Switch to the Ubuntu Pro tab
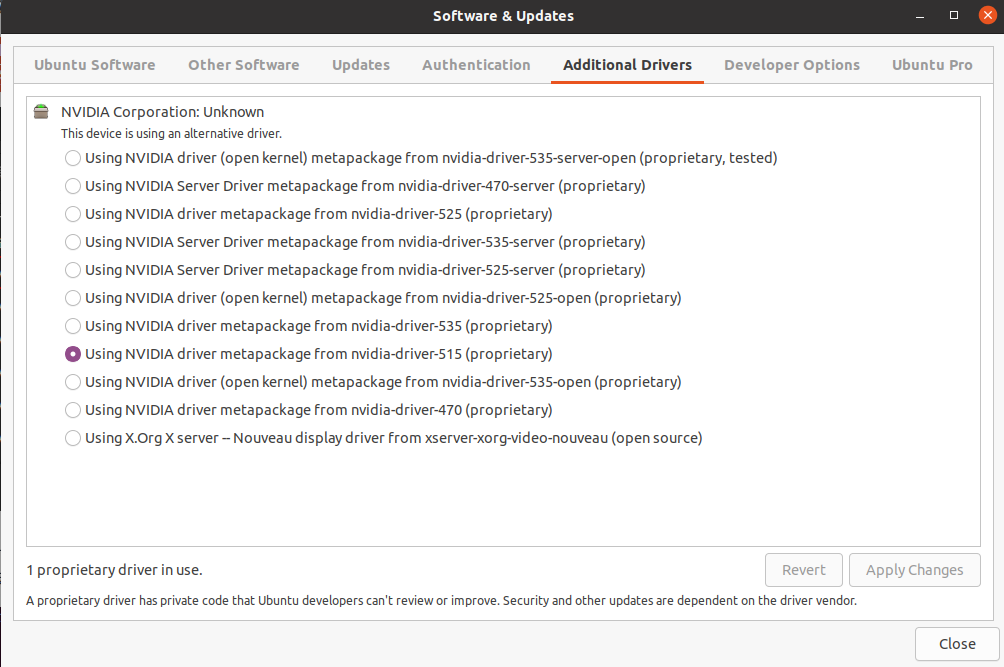1004x667 pixels. 932,65
